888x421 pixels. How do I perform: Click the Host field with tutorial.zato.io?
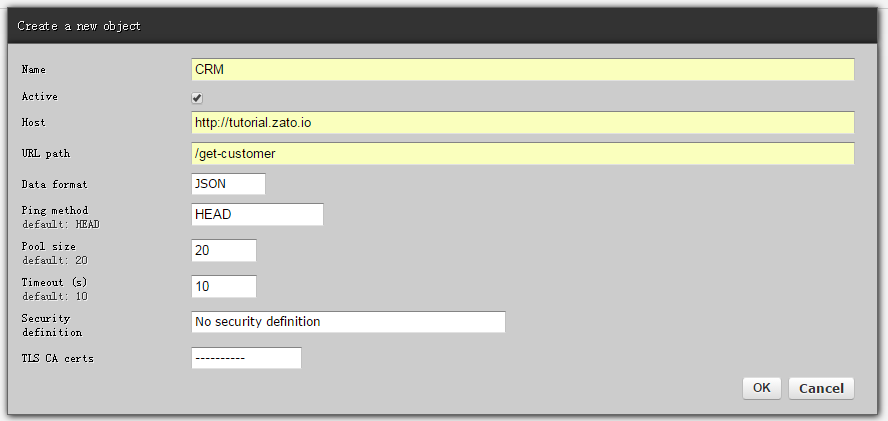point(522,122)
